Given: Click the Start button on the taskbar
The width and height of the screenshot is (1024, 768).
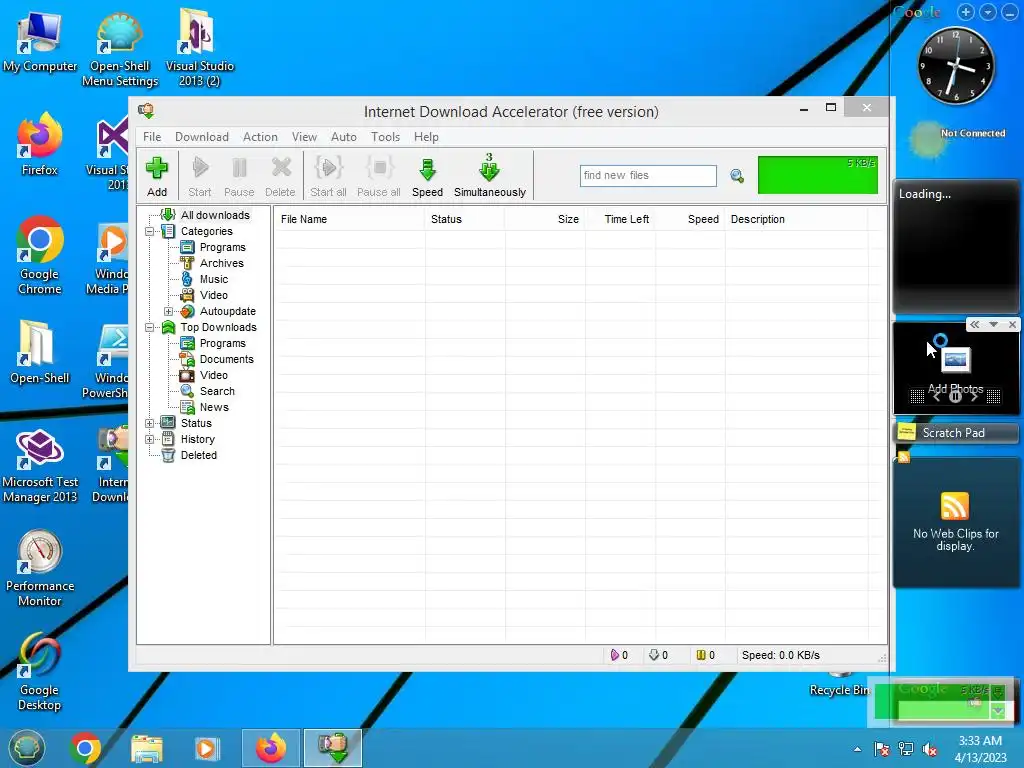Looking at the screenshot, I should (x=26, y=748).
